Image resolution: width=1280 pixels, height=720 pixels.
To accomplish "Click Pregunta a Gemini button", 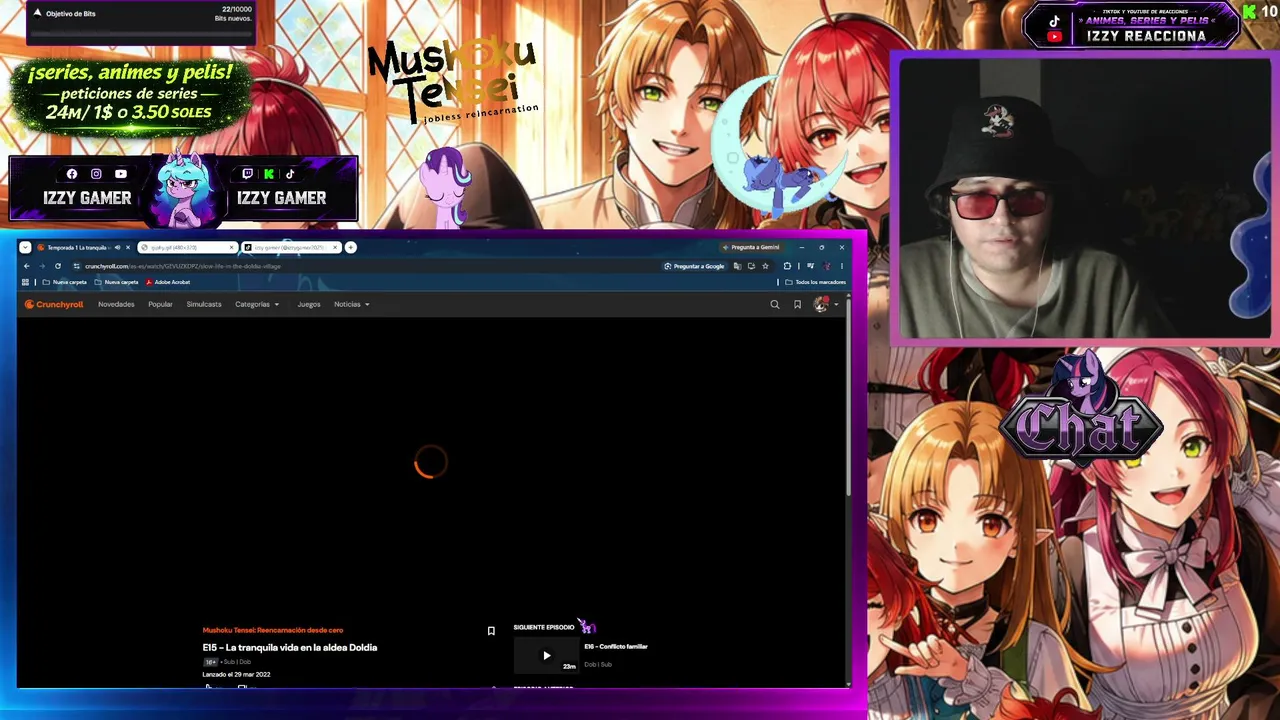I will [x=751, y=247].
